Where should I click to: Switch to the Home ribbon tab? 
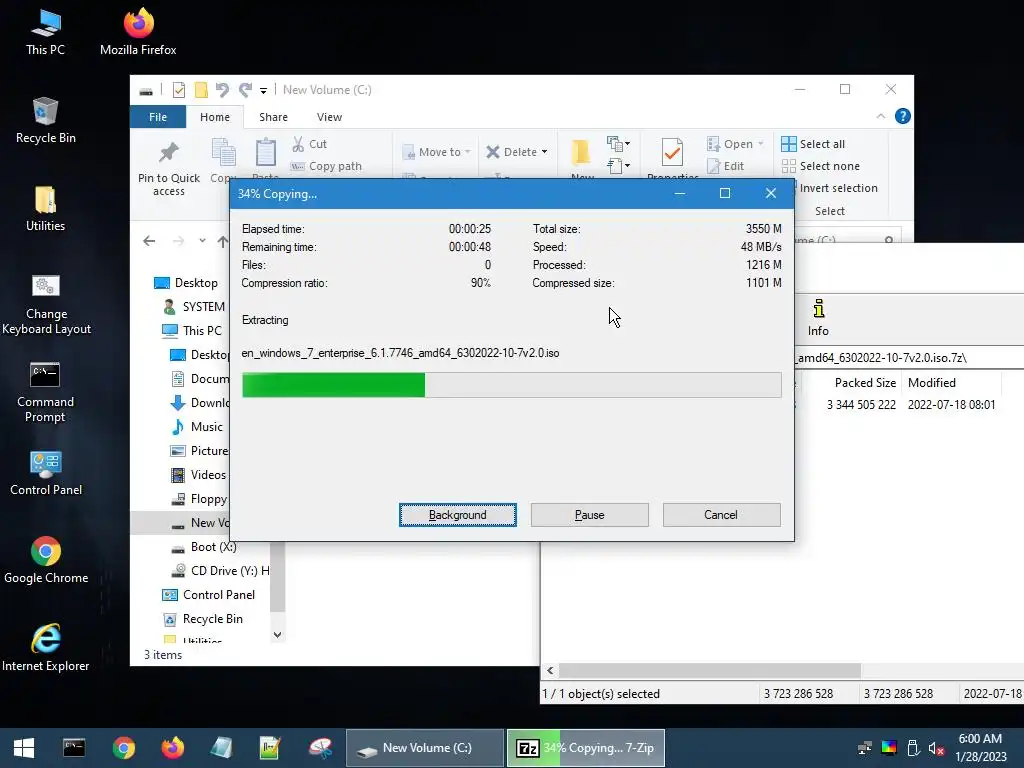point(215,117)
